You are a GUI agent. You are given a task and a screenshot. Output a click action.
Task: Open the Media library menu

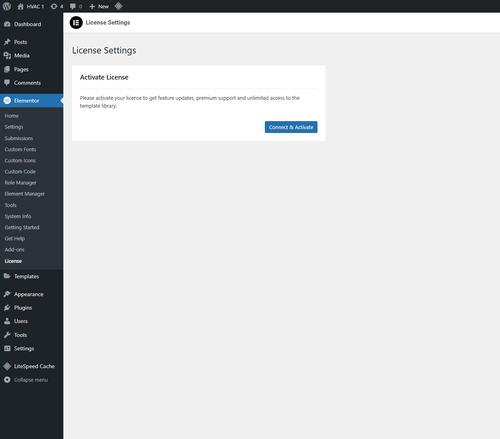[31, 56]
